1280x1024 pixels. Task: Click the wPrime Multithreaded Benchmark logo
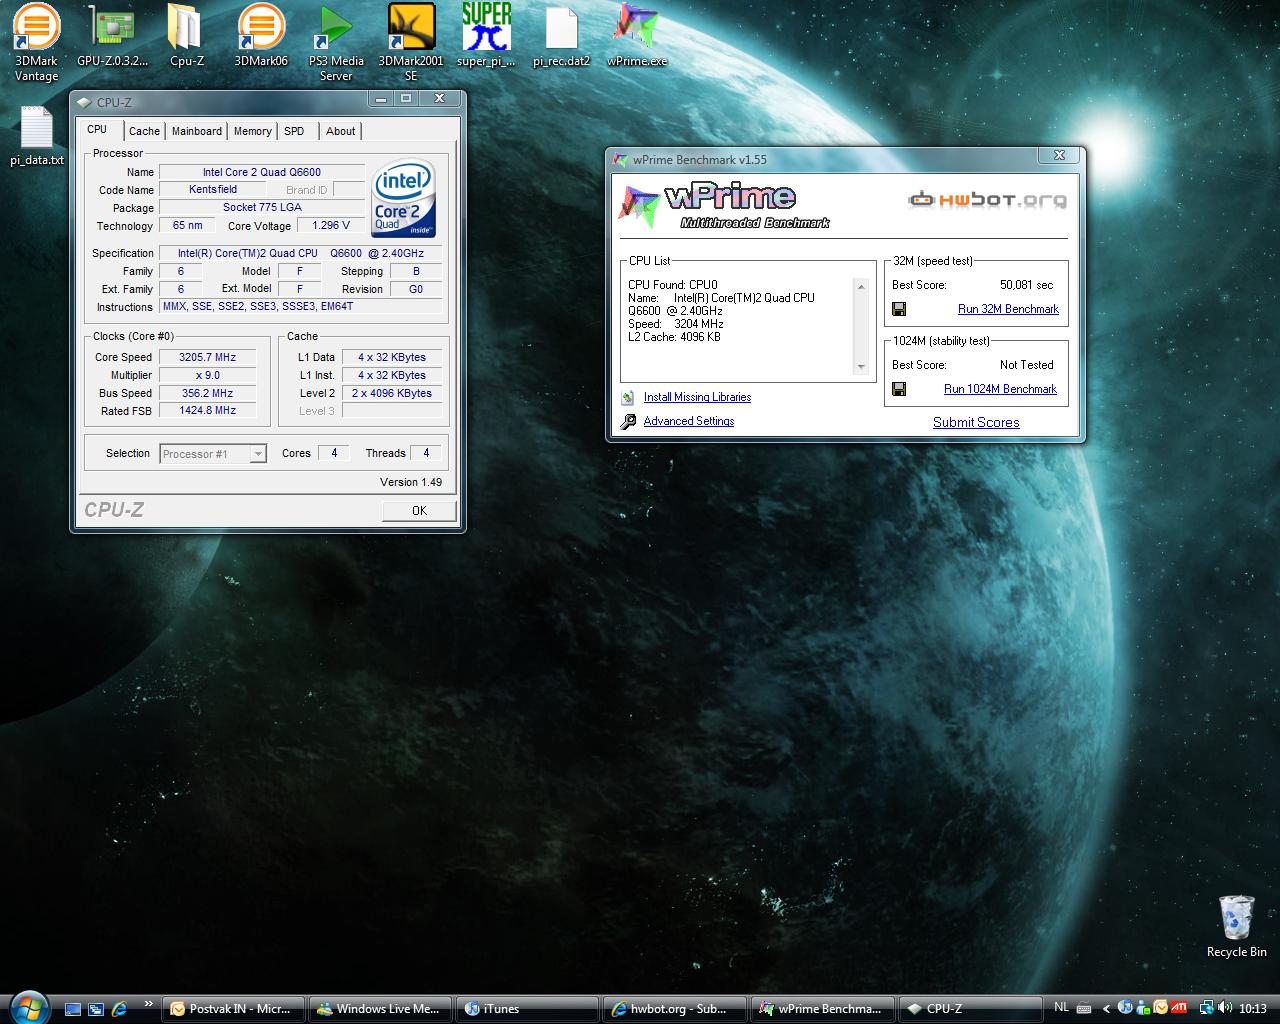click(x=724, y=205)
